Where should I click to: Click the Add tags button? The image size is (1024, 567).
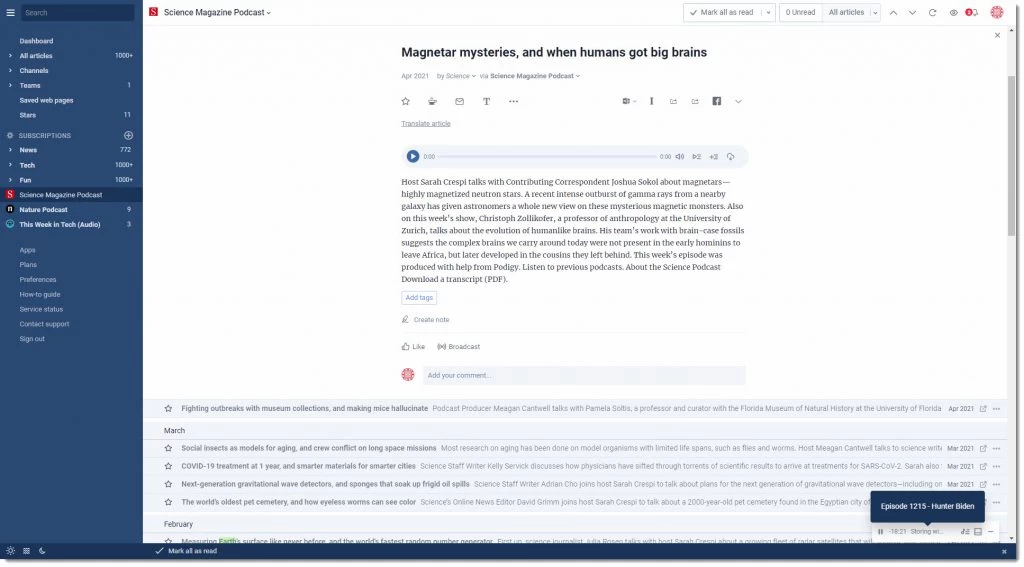(x=419, y=299)
